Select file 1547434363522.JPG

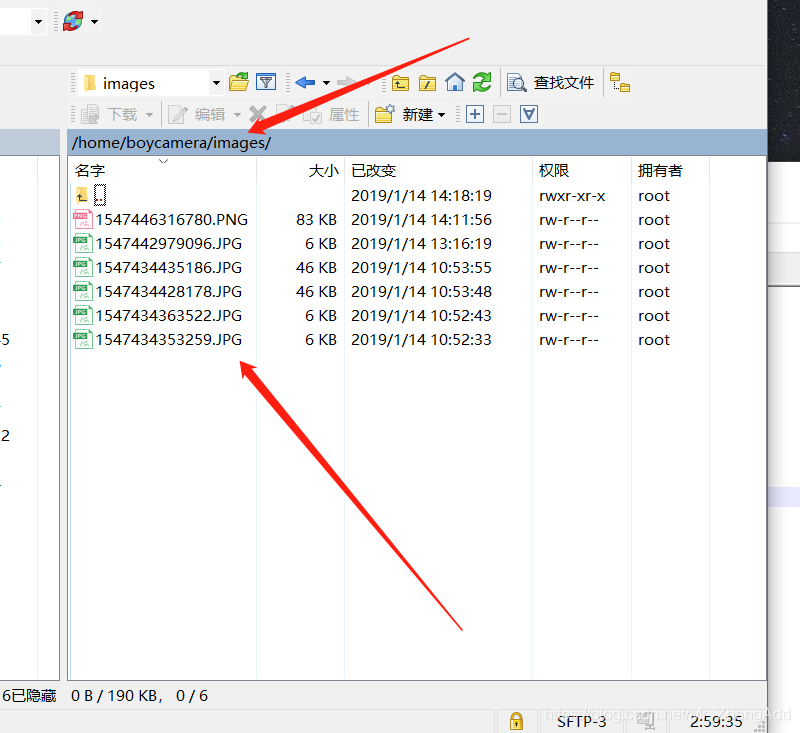[168, 315]
